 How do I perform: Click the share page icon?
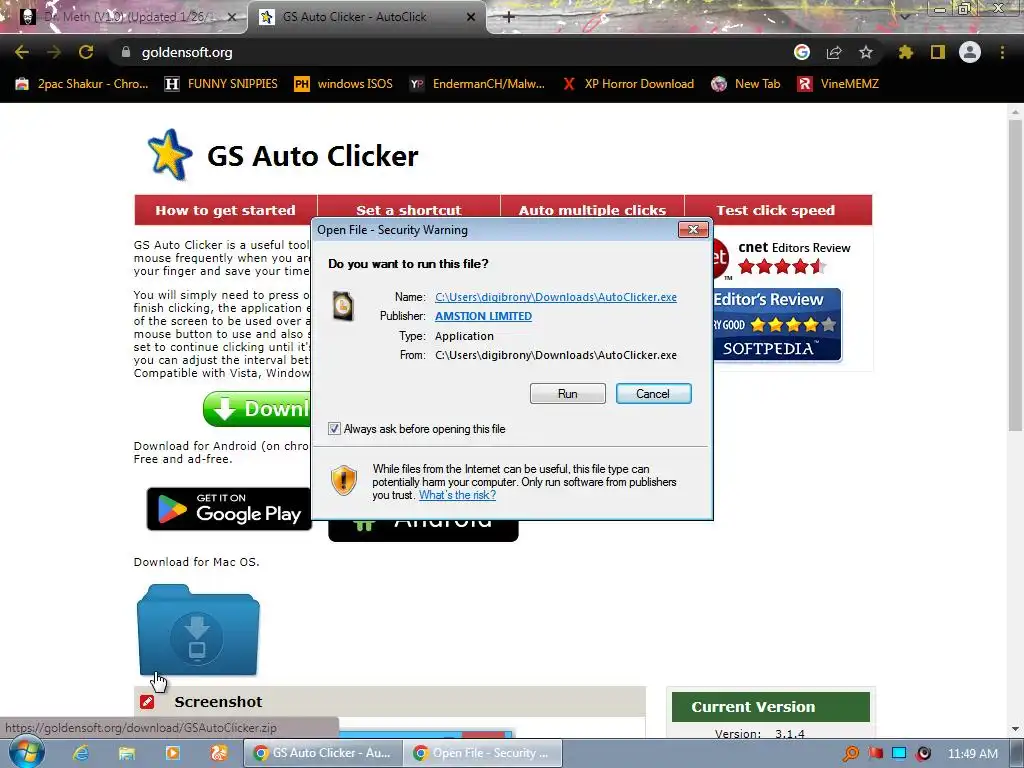coord(834,52)
